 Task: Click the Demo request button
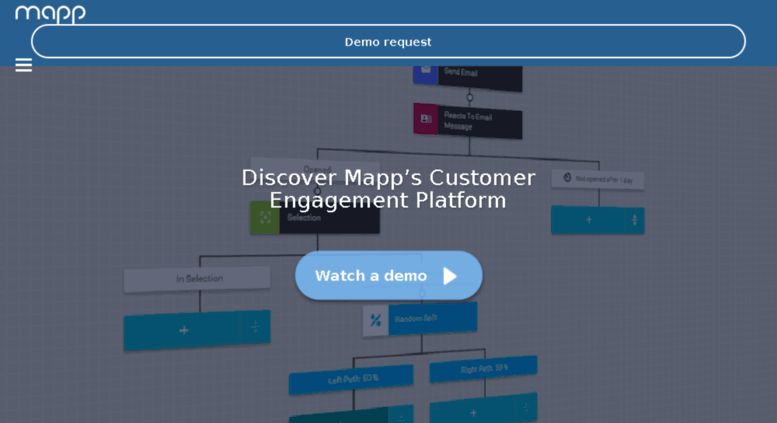click(x=388, y=42)
